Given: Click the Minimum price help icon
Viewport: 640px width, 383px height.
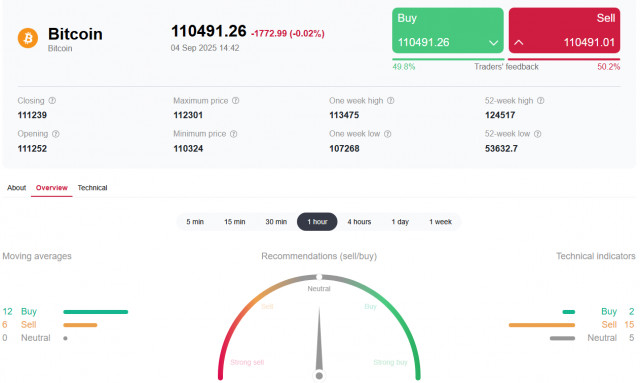Looking at the screenshot, I should [x=233, y=134].
